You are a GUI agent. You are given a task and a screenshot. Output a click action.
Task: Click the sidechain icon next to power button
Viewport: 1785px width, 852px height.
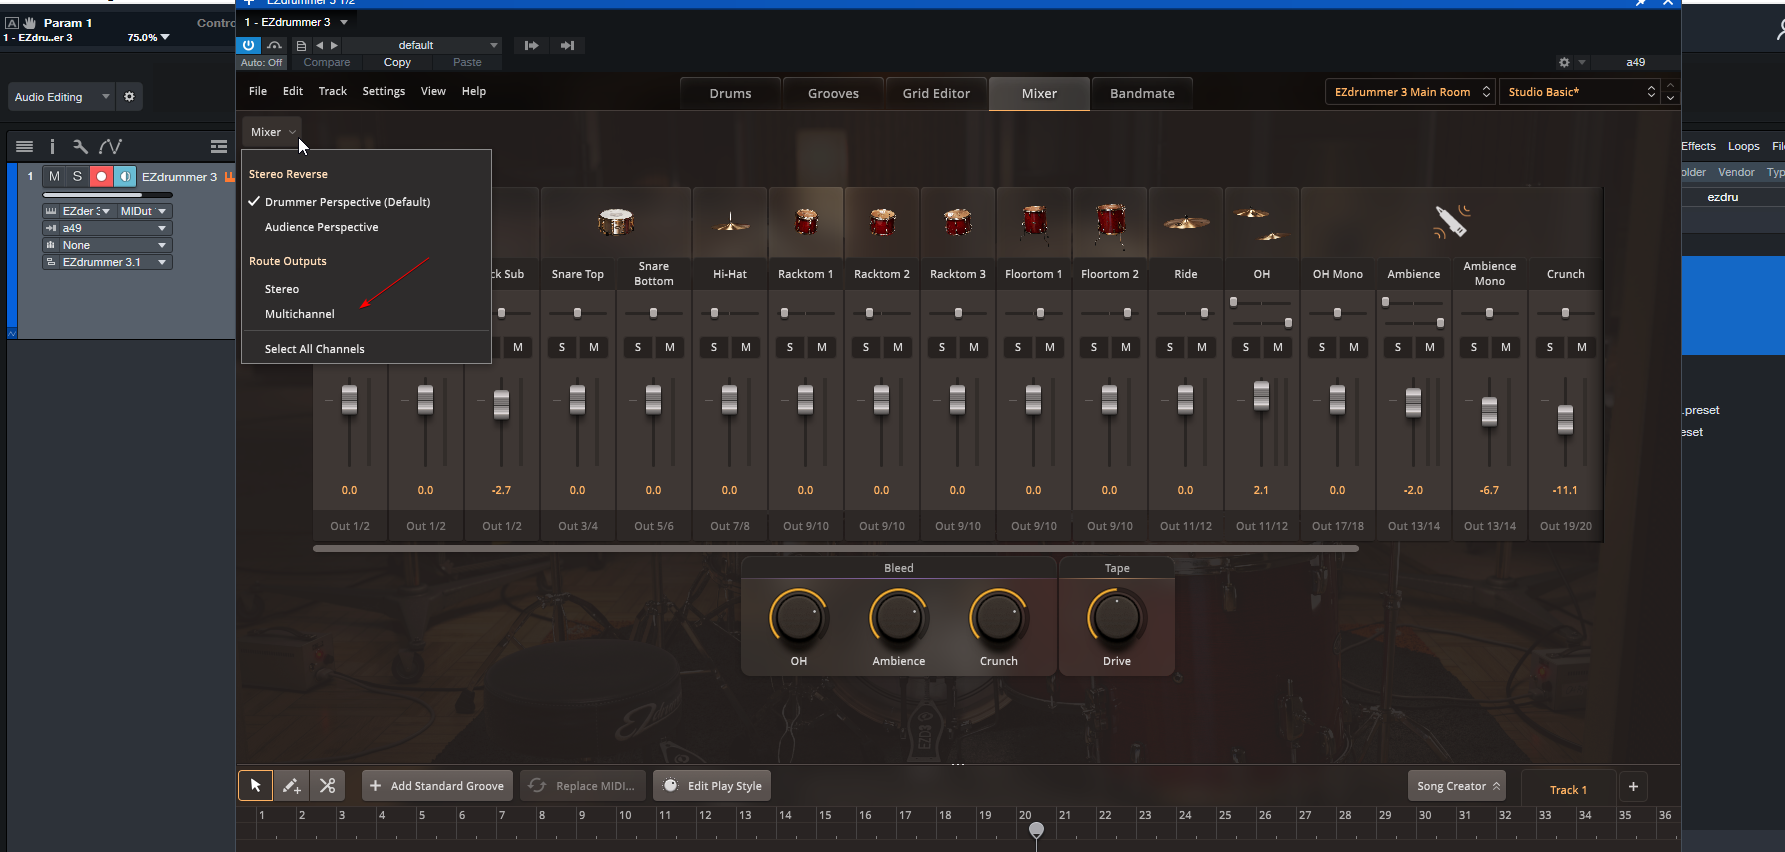274,45
